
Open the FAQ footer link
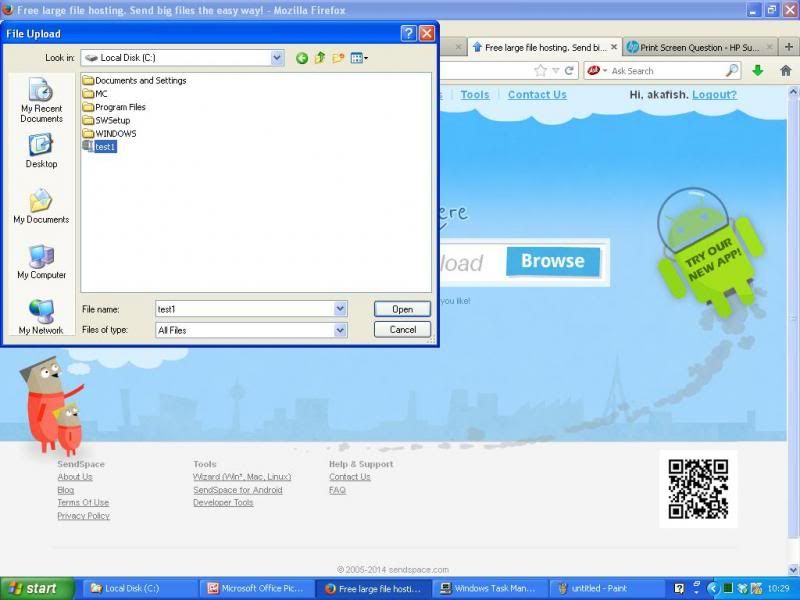337,490
